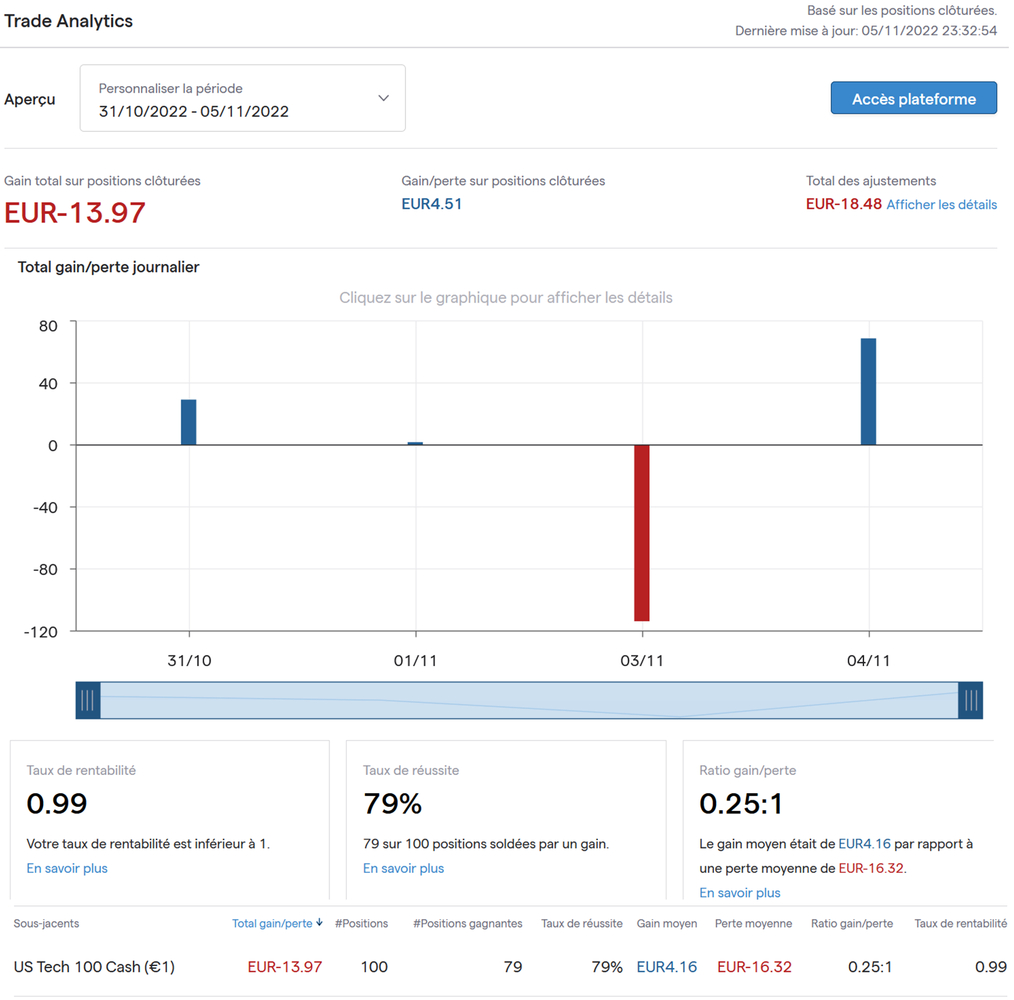Click the chevron arrow in the period selector
Viewport: 1014px width, 1000px height.
pyautogui.click(x=383, y=98)
